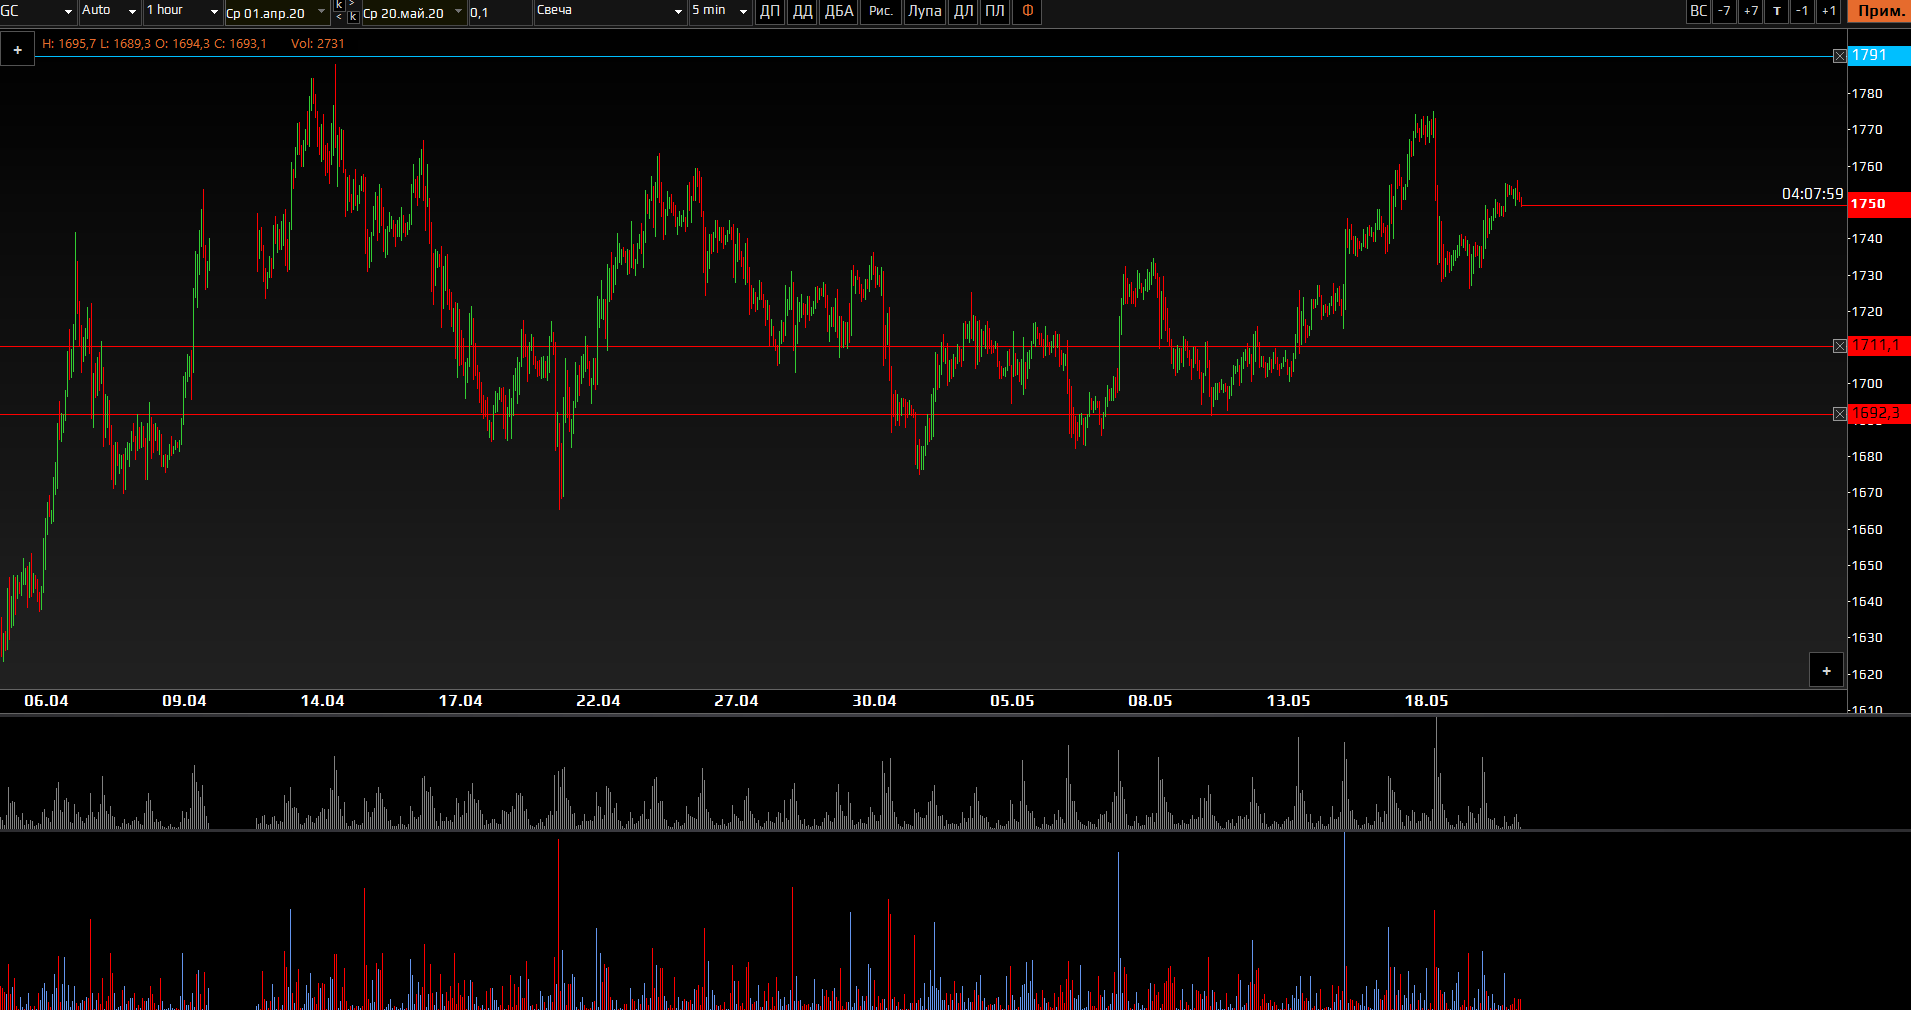Open the start date picker Ср 01.апр.20
The image size is (1911, 1010).
(x=276, y=13)
